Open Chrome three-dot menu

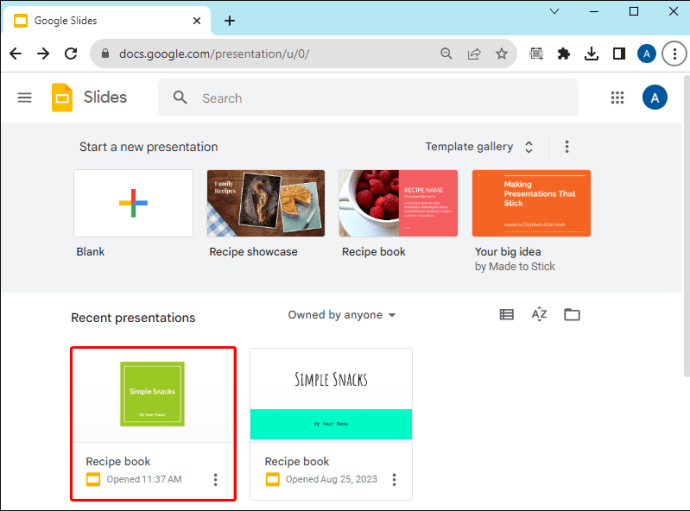click(x=675, y=54)
